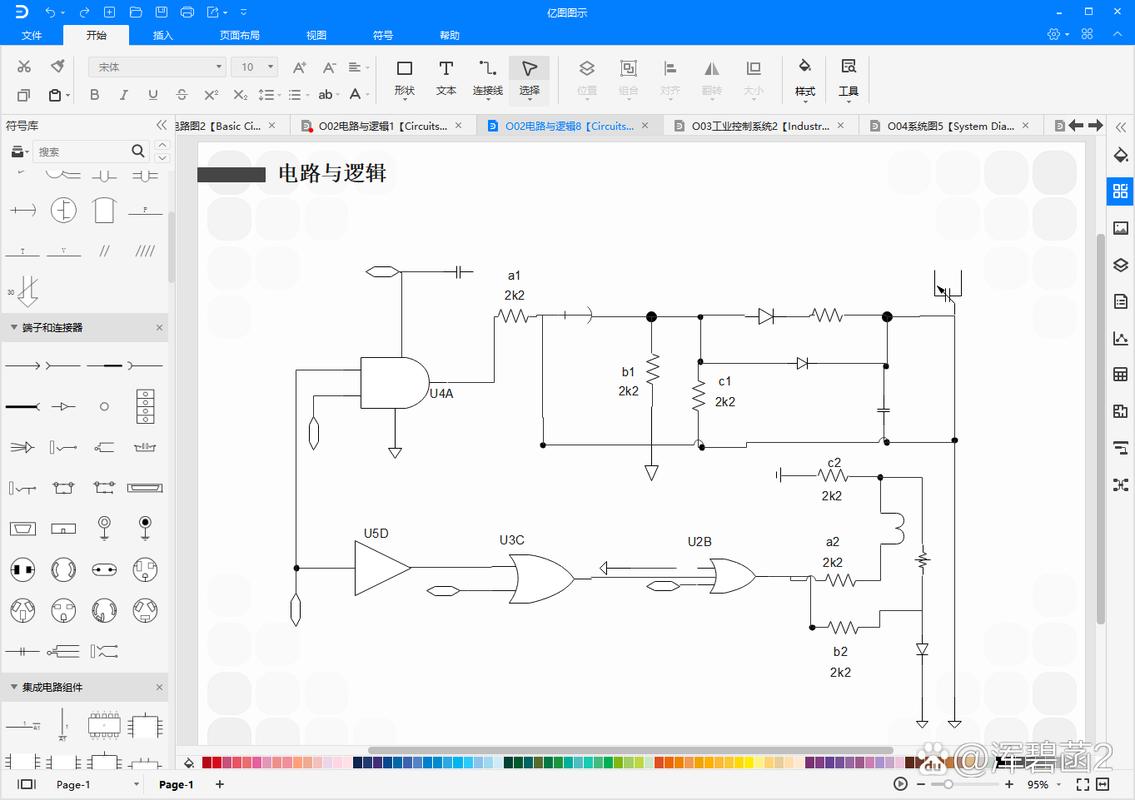The image size is (1135, 800).
Task: Open the chart panel icon in right sidebar
Action: 1120,338
